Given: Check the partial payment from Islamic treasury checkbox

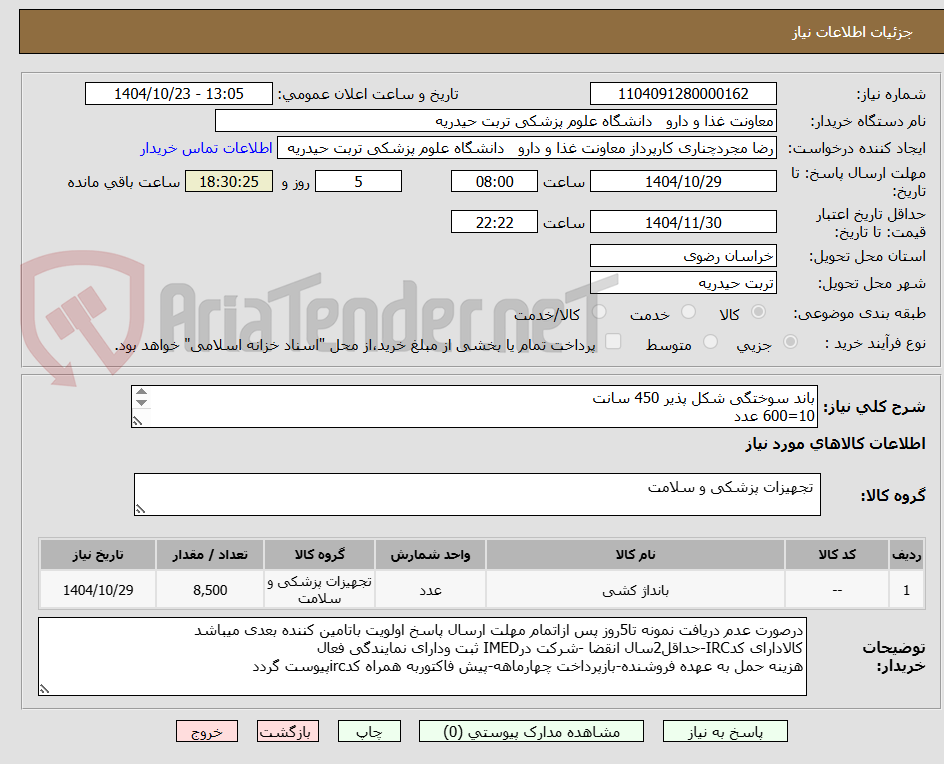Looking at the screenshot, I should 613,341.
